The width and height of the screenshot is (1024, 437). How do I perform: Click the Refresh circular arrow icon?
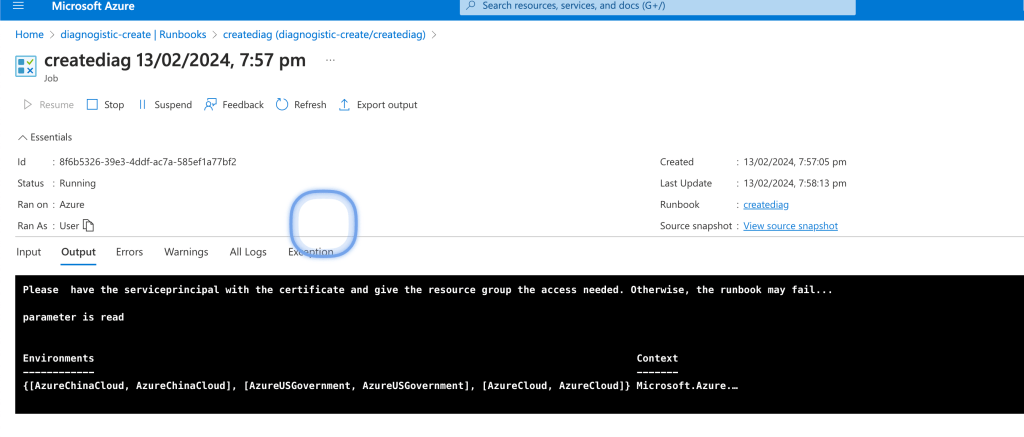pyautogui.click(x=282, y=105)
